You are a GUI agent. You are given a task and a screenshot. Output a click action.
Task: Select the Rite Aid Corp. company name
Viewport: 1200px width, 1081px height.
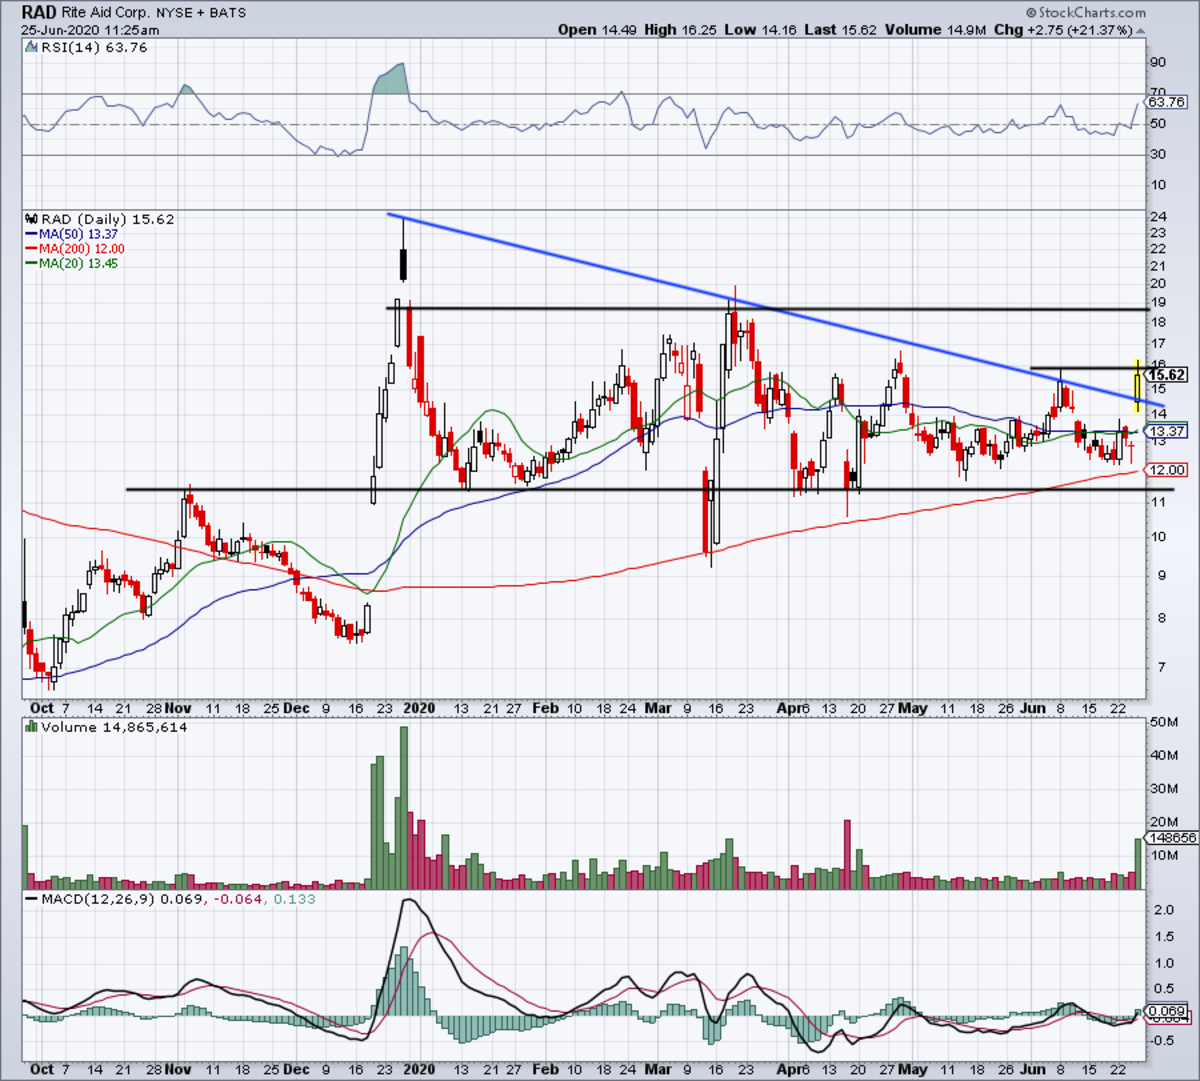(x=105, y=13)
